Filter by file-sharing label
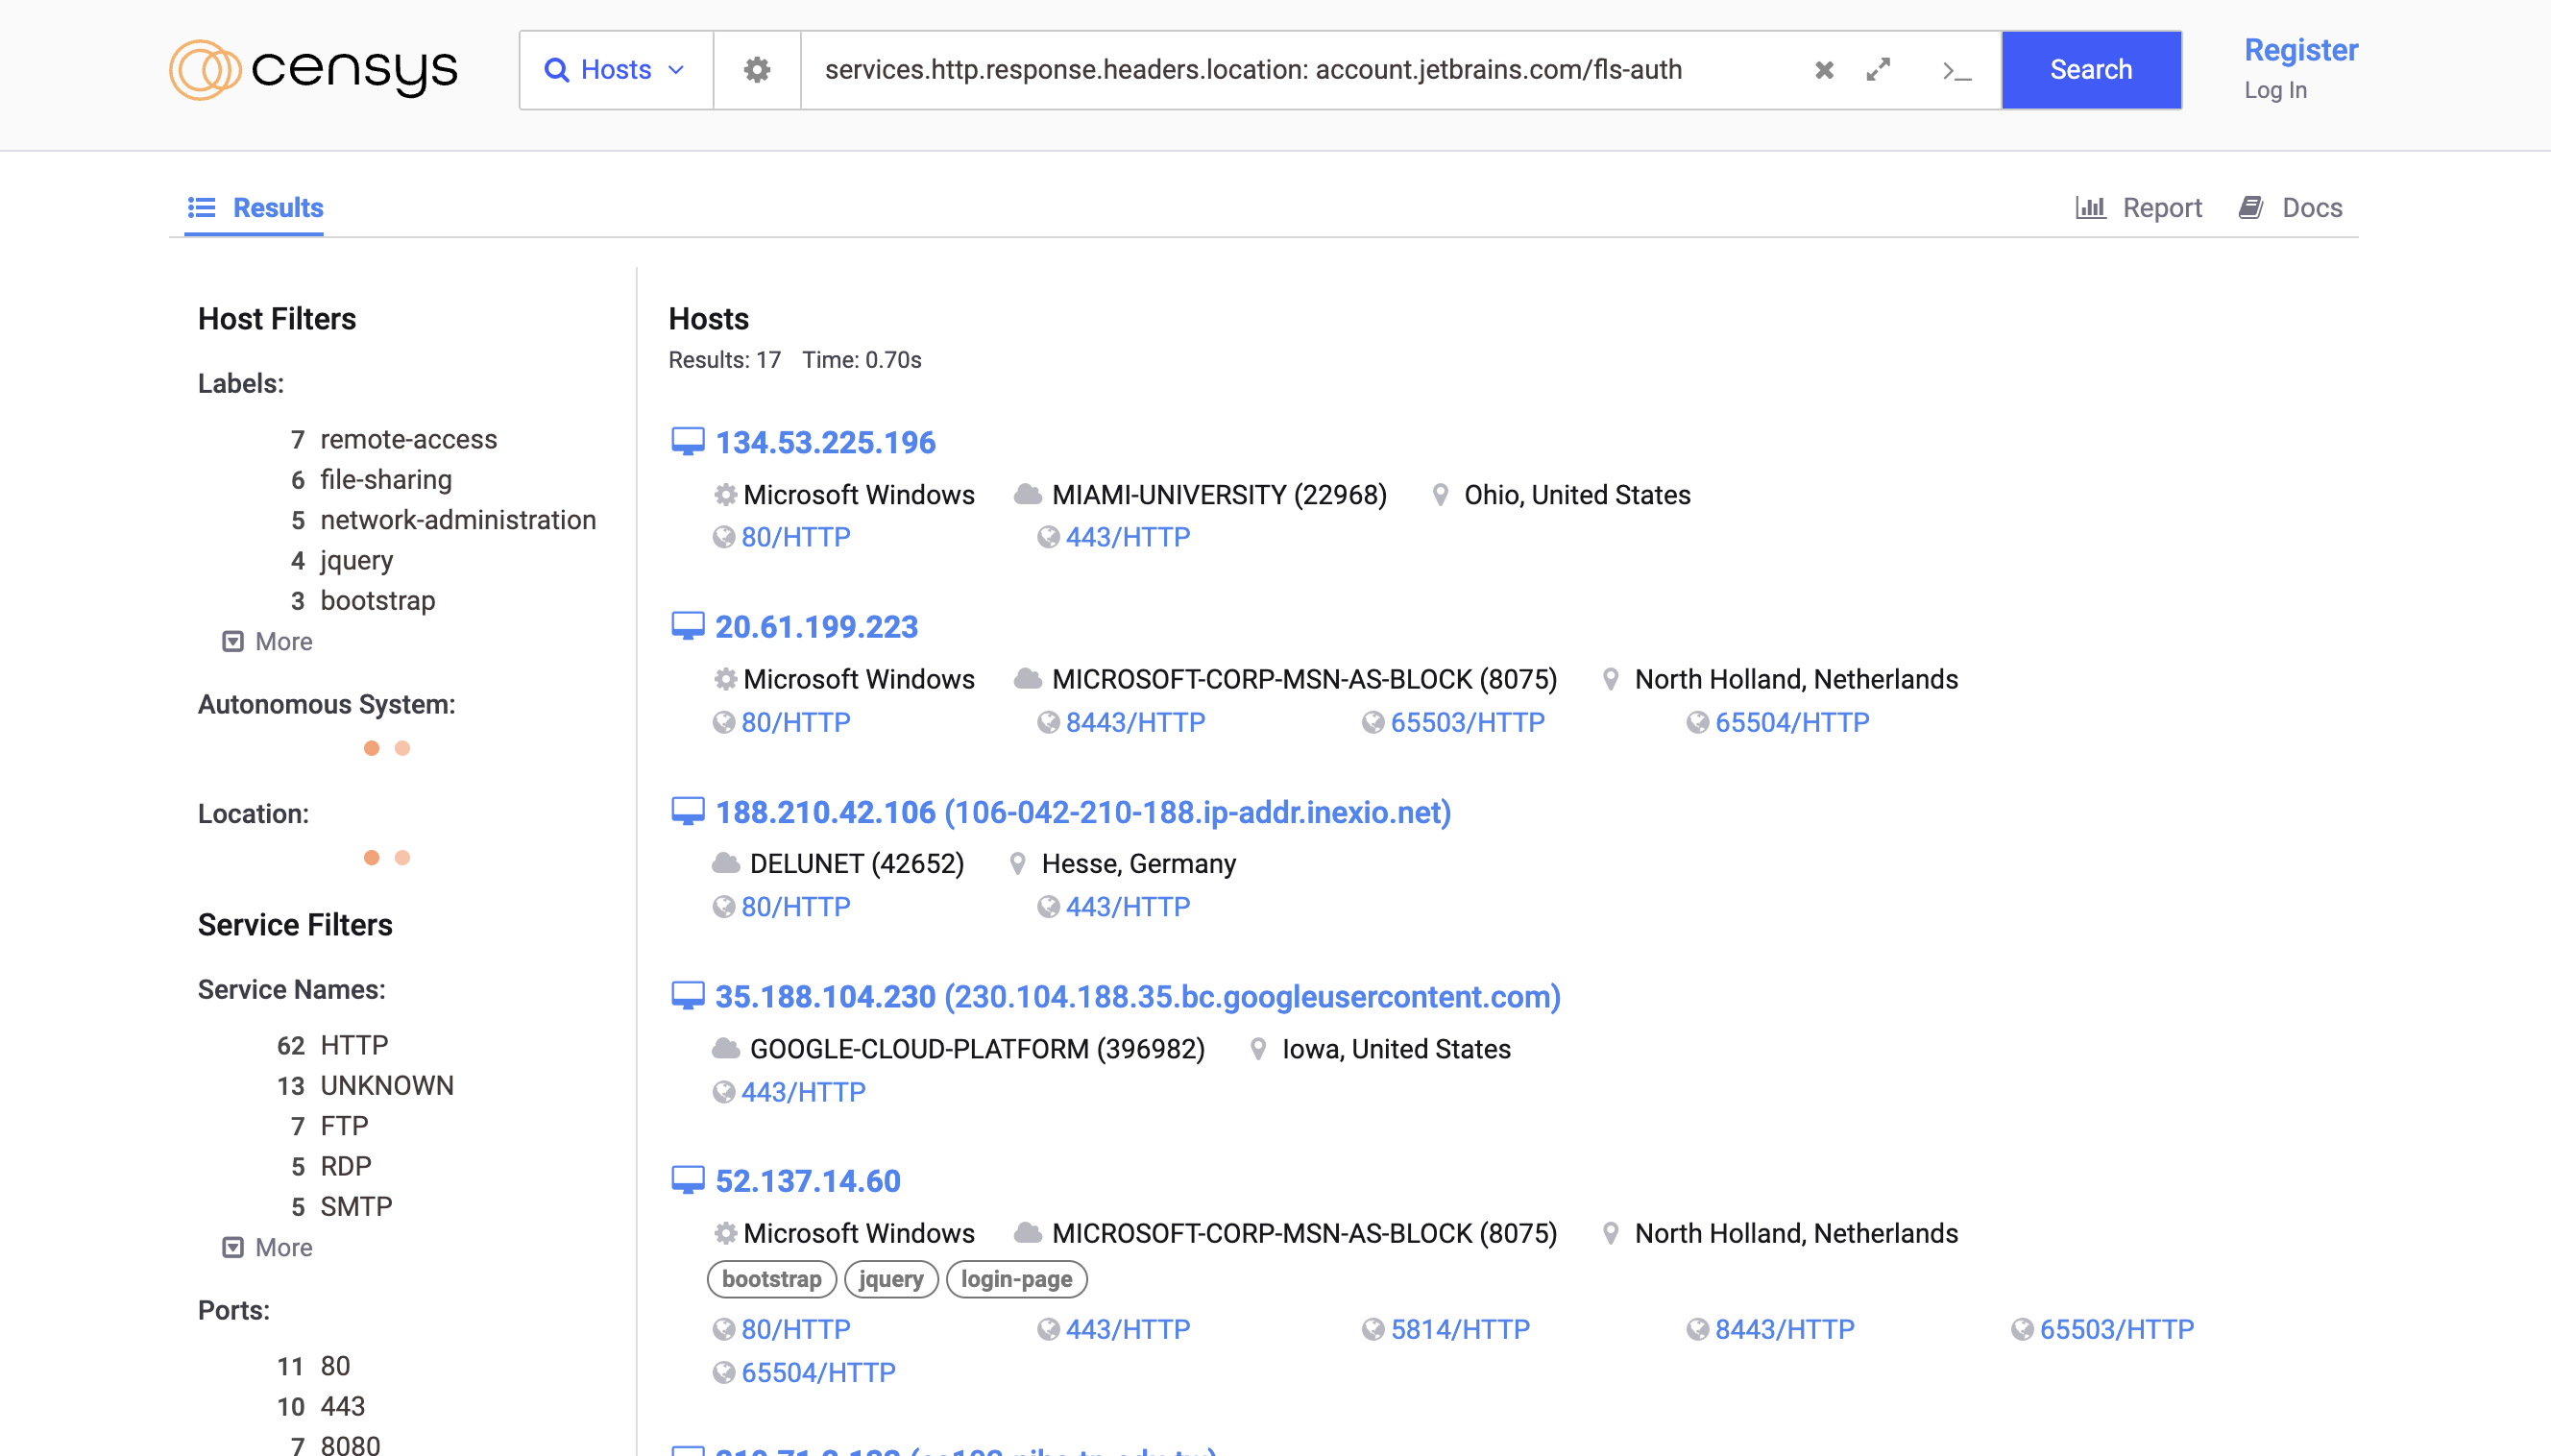This screenshot has width=2551, height=1456. click(x=385, y=480)
